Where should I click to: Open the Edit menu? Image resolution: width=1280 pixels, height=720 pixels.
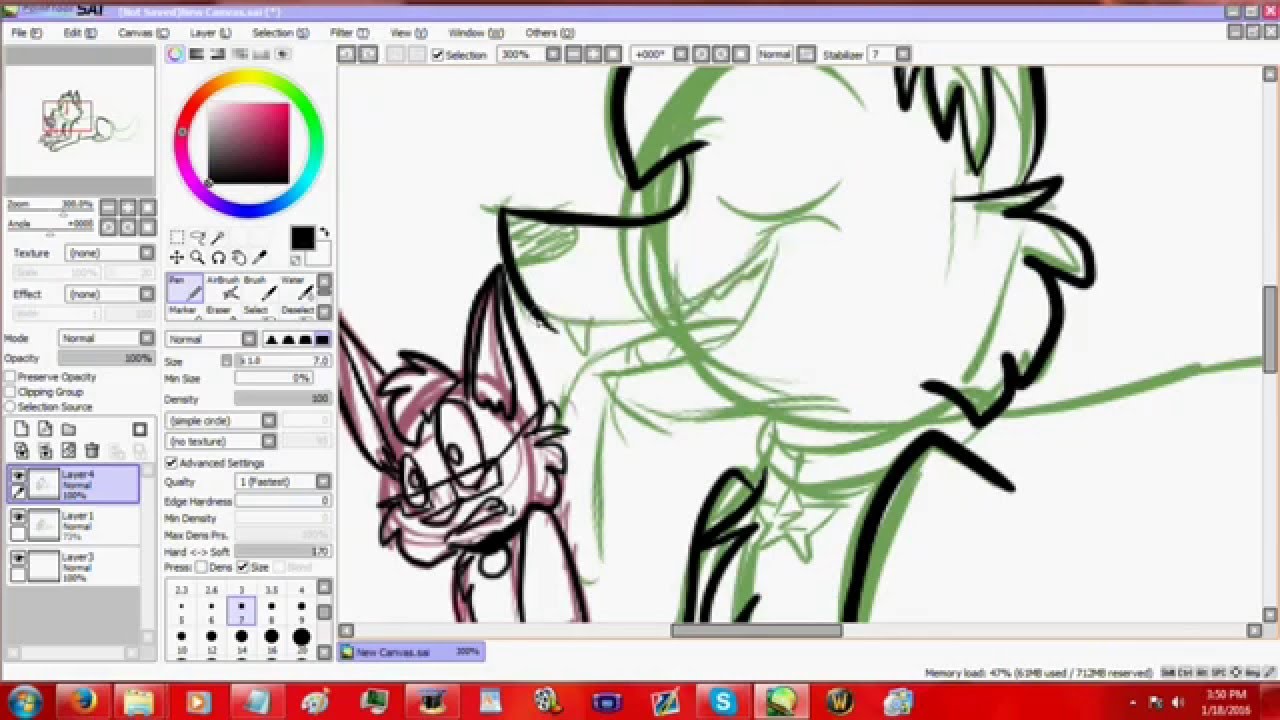(80, 33)
